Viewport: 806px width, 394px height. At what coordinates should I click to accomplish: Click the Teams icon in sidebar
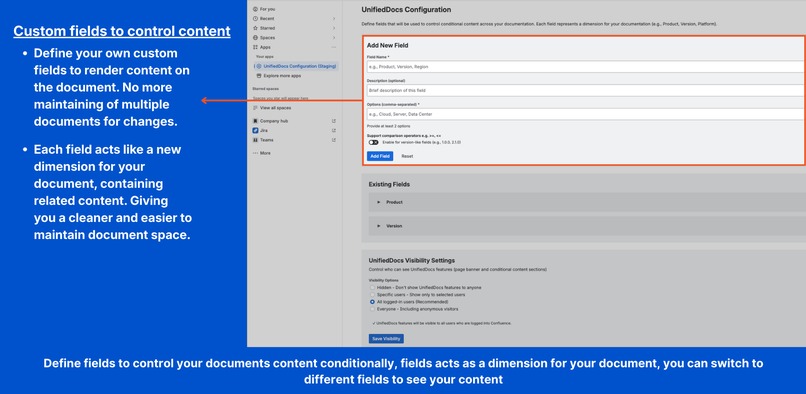[255, 140]
